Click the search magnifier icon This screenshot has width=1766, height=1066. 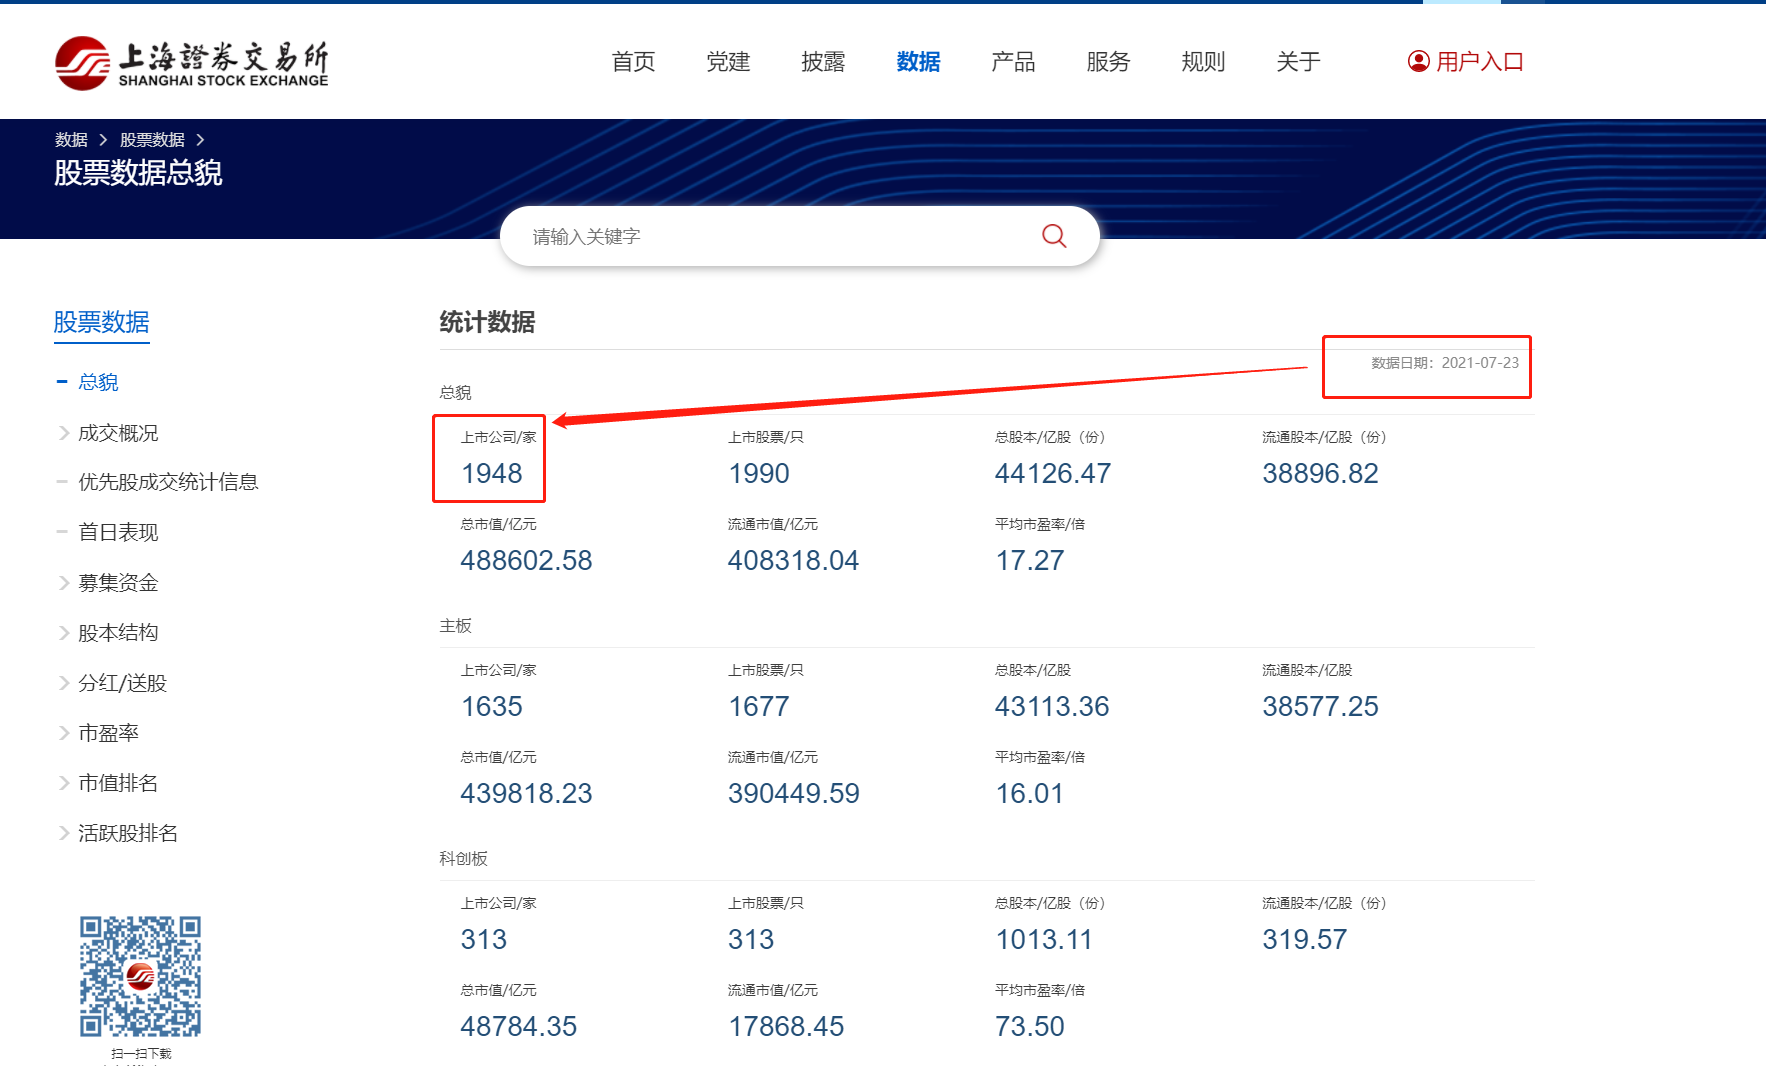pos(1053,236)
